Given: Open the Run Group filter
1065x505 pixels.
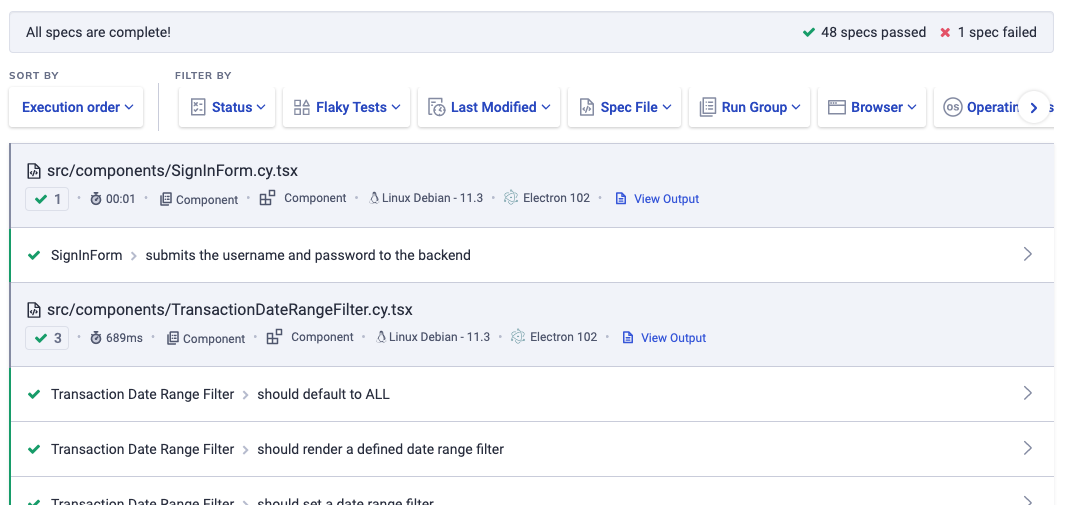Looking at the screenshot, I should click(x=749, y=107).
